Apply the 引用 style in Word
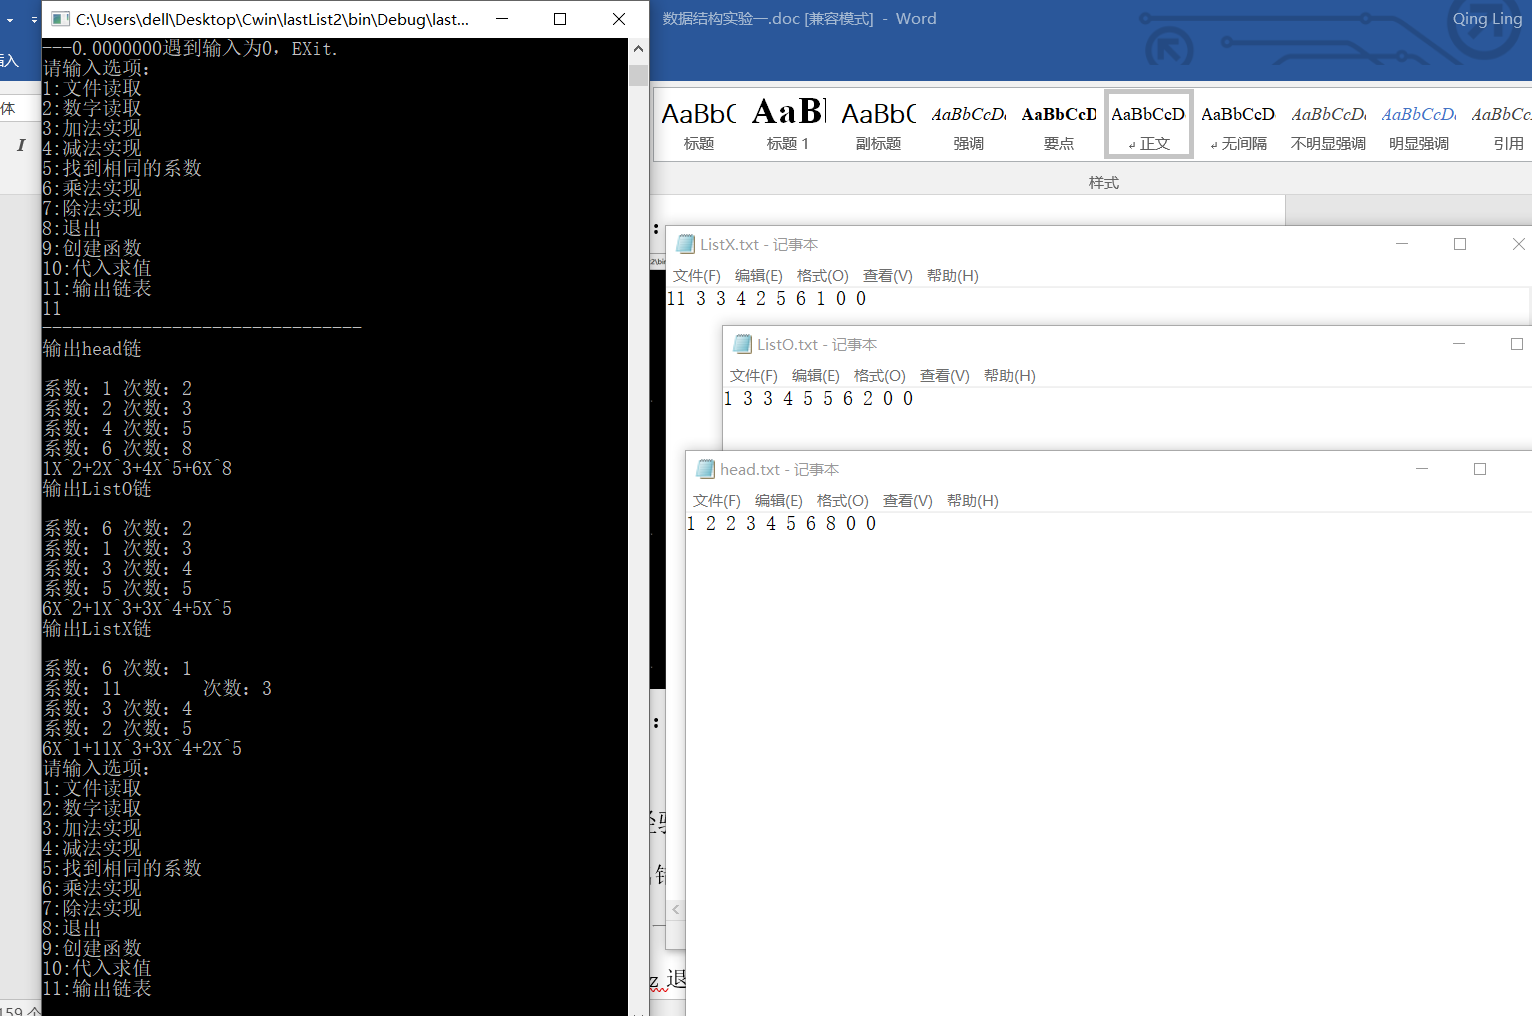This screenshot has width=1532, height=1016. (x=1500, y=125)
